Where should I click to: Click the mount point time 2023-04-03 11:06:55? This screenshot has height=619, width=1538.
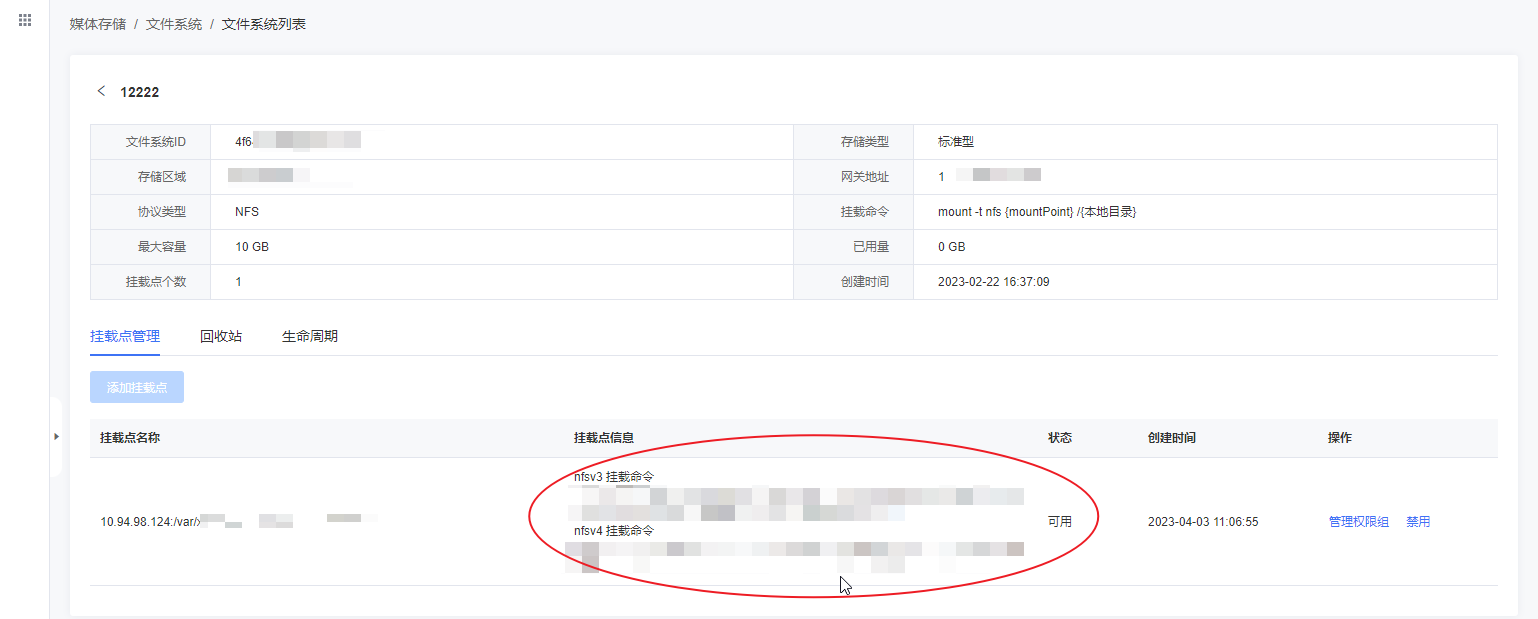click(x=1203, y=522)
